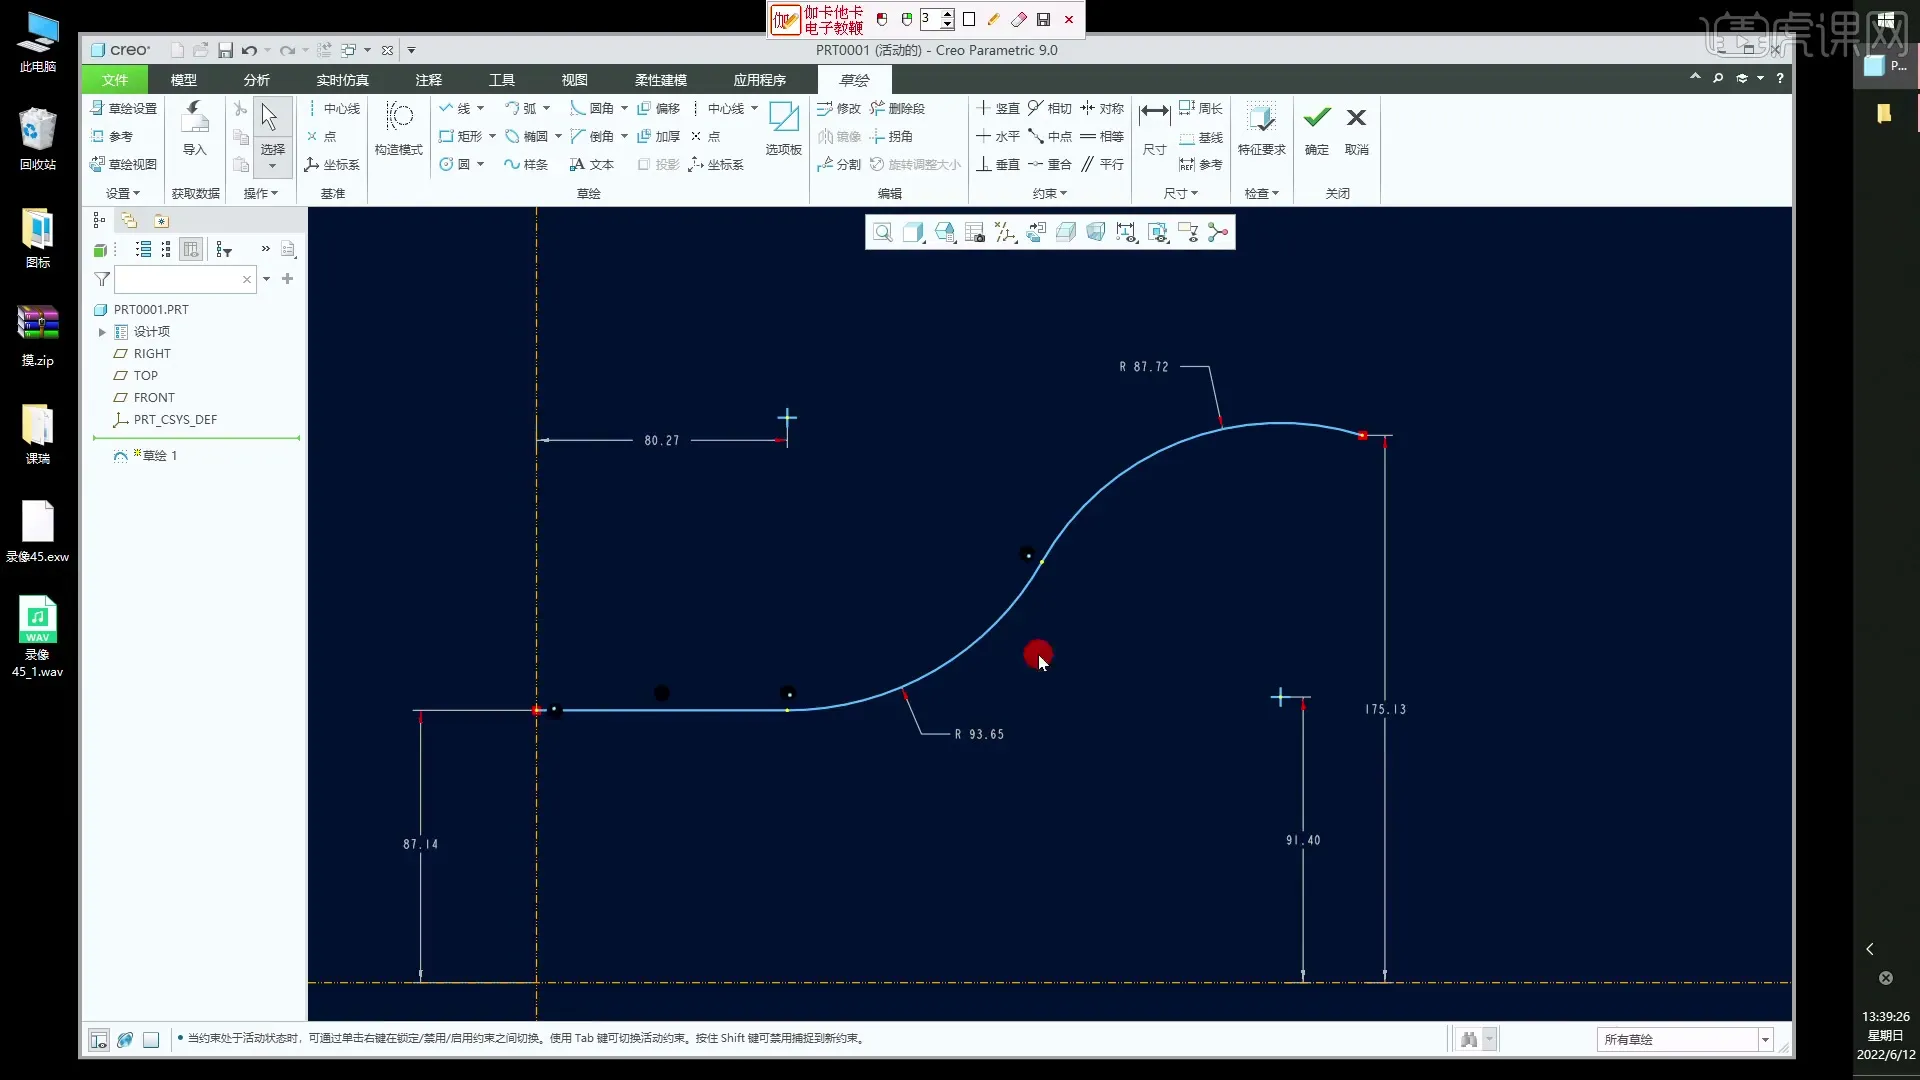Expand the 矩形 rectangle dropdown arrow
The width and height of the screenshot is (1920, 1080).
click(492, 136)
